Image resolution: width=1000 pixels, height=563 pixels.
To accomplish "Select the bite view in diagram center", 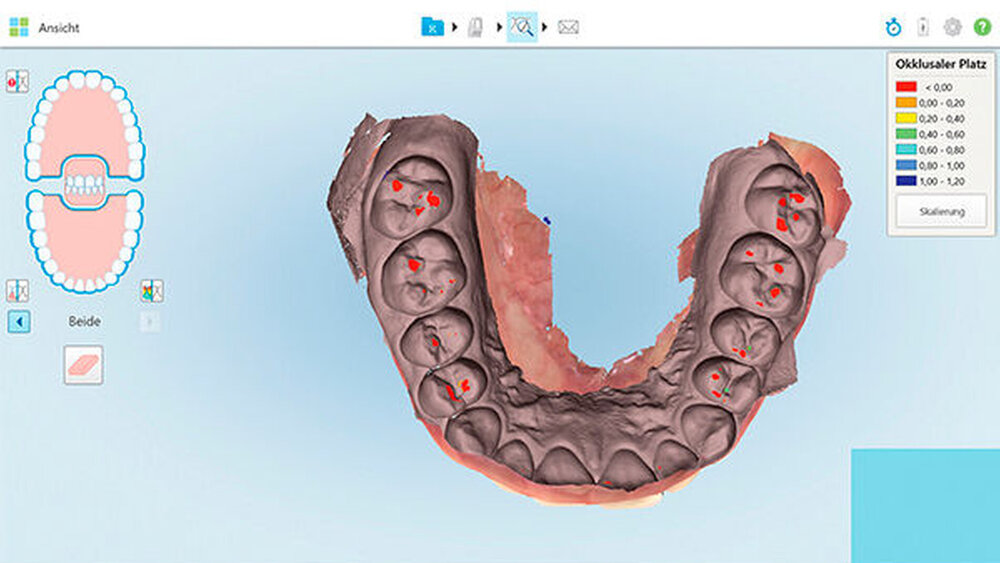I will pyautogui.click(x=85, y=183).
